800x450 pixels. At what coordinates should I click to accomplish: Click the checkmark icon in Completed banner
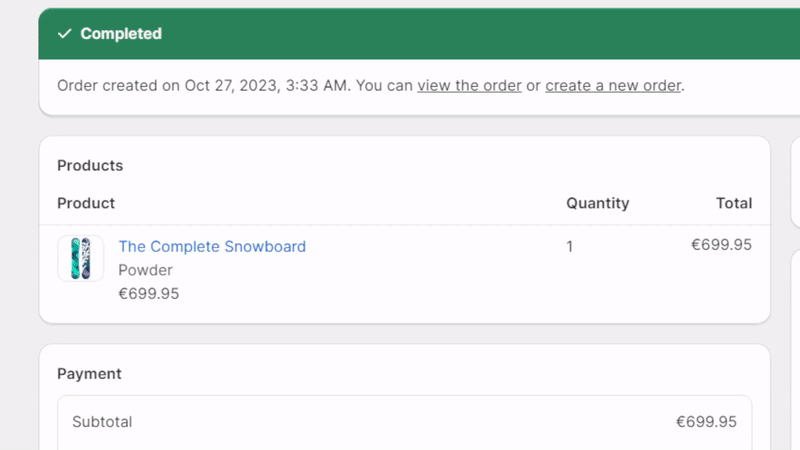click(65, 34)
